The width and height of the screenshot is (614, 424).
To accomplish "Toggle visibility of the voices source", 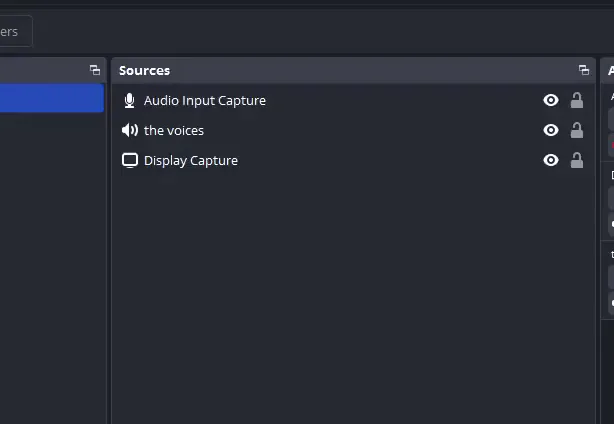I will (x=551, y=131).
